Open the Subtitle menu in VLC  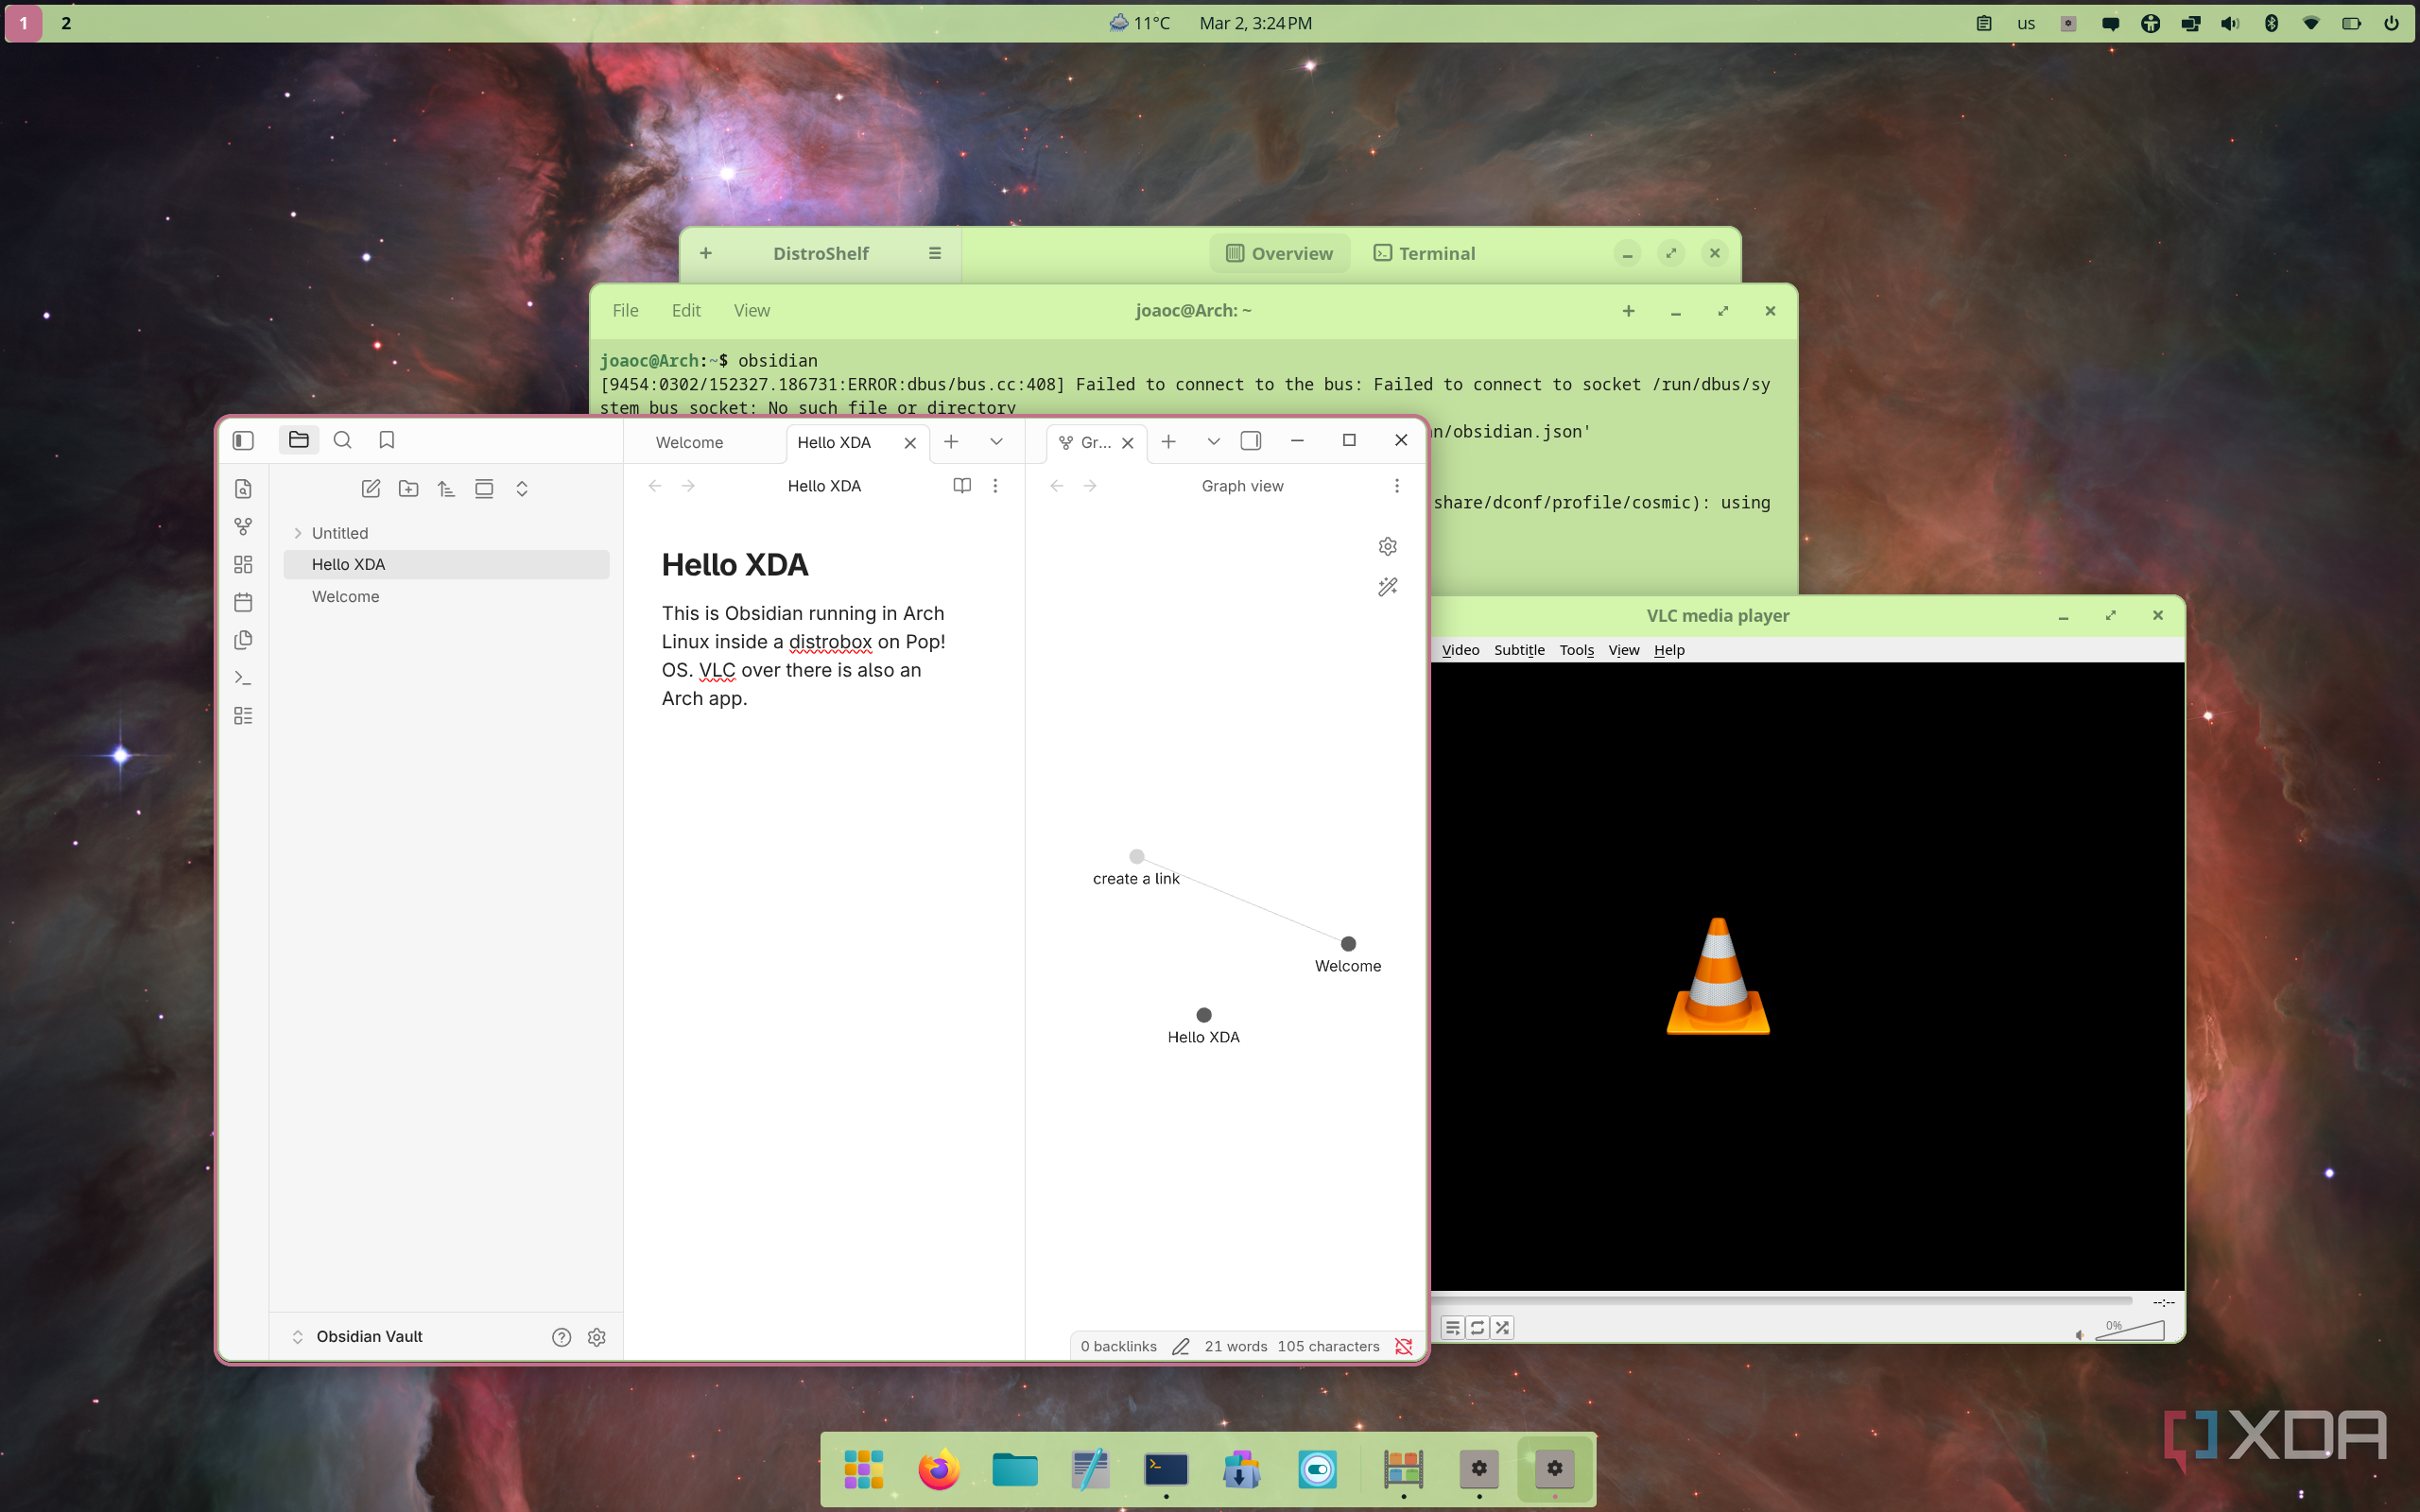(1519, 650)
